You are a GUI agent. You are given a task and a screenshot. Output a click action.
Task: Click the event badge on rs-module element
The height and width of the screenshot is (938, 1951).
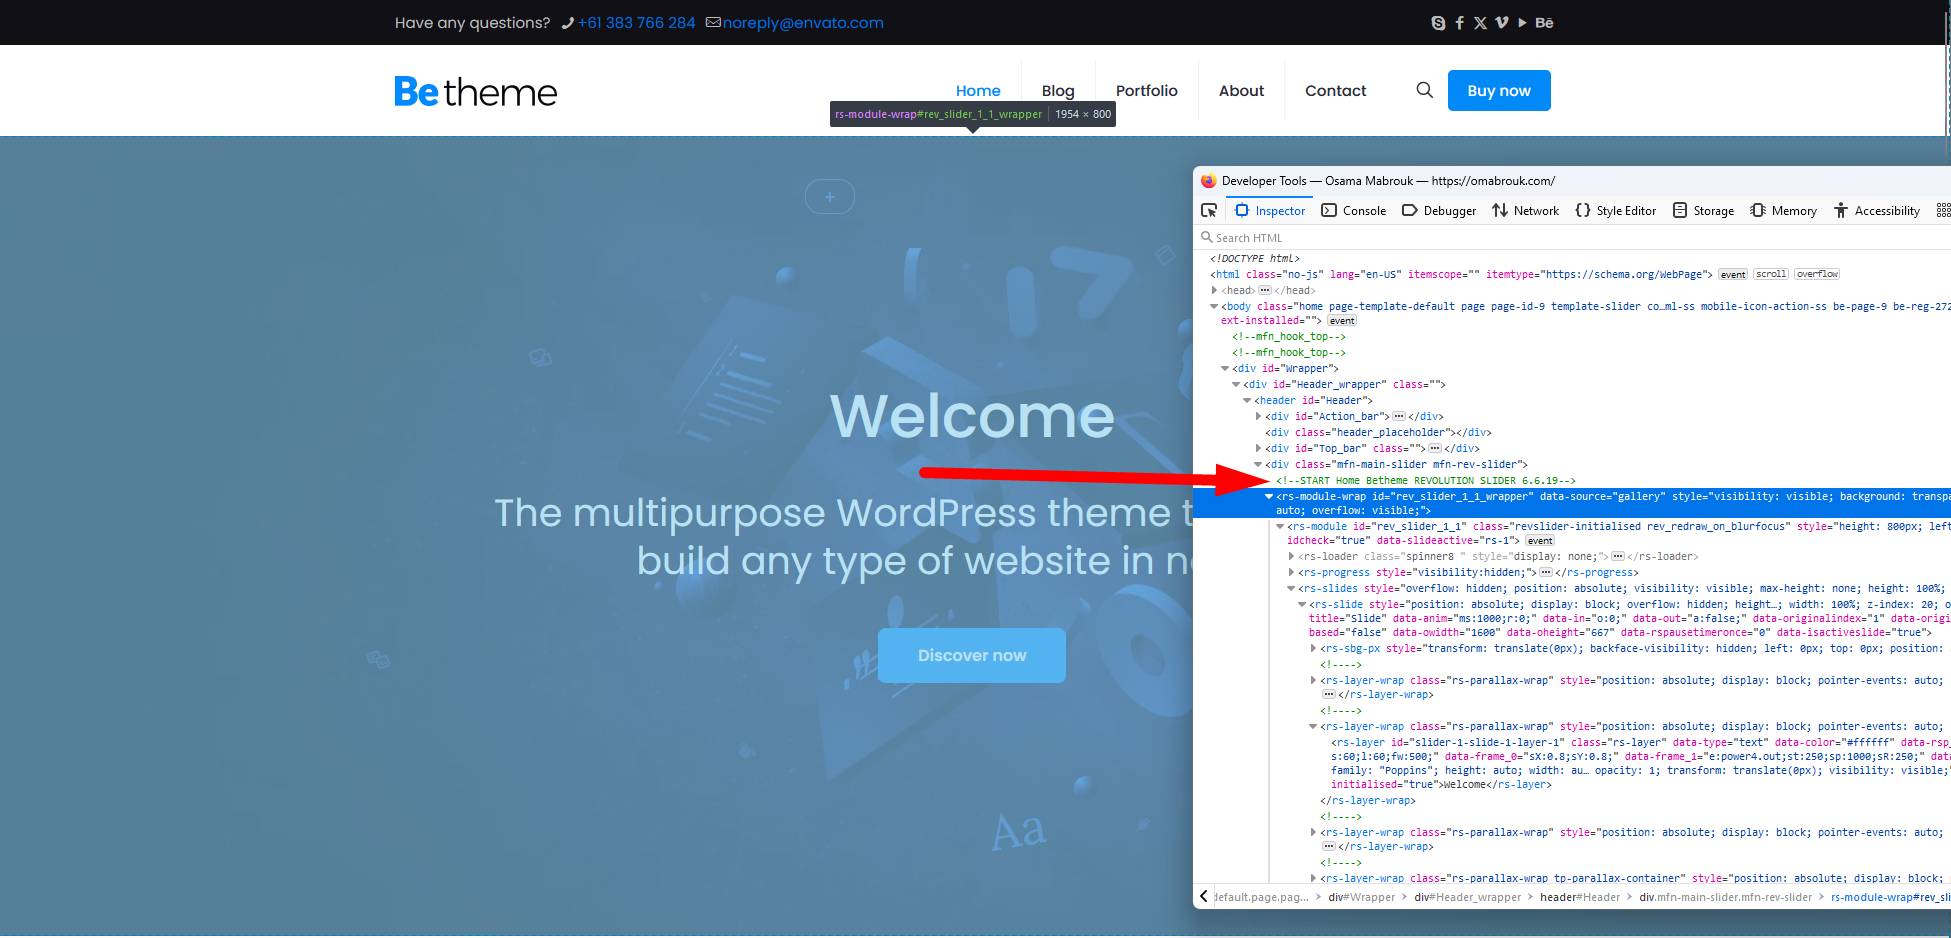click(1540, 541)
